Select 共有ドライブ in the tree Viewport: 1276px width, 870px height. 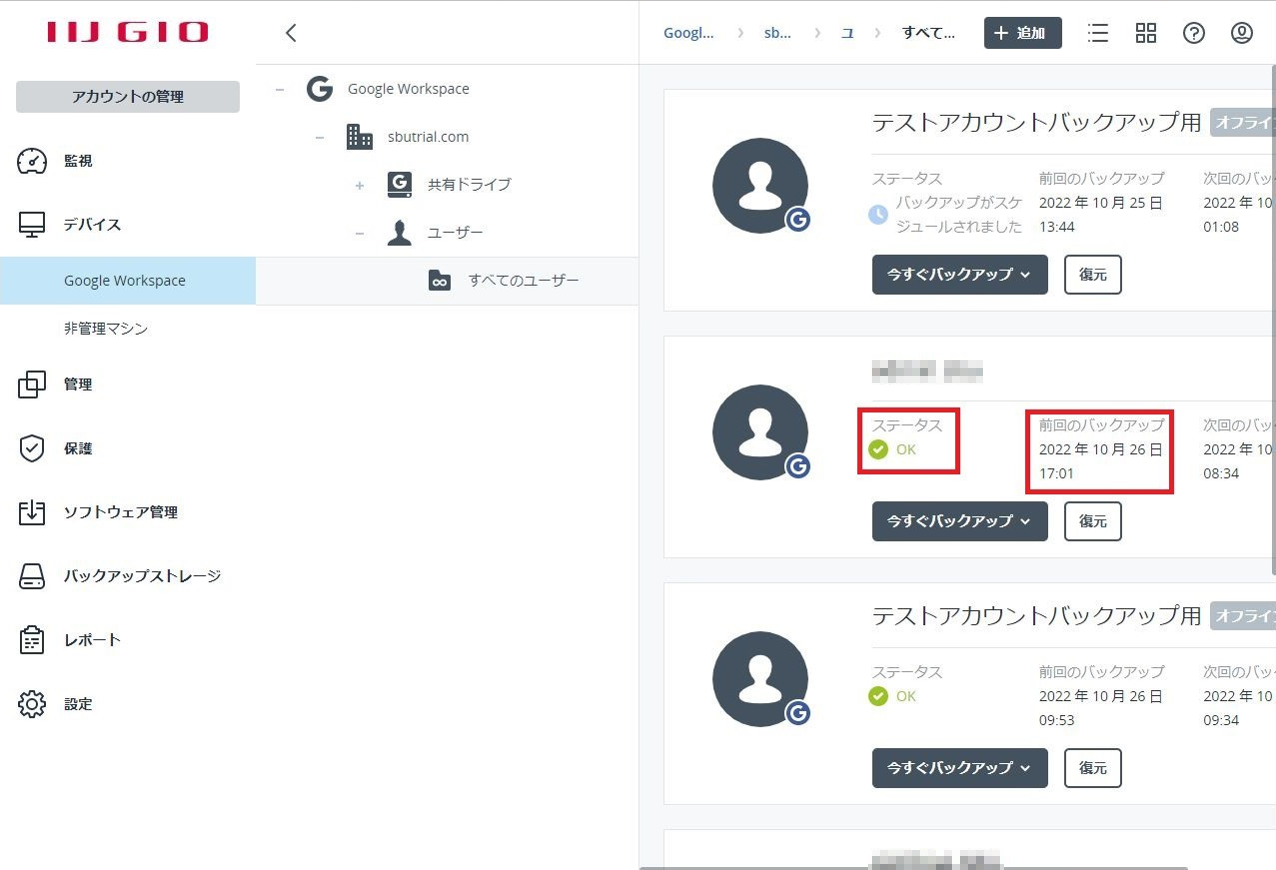pyautogui.click(x=469, y=185)
